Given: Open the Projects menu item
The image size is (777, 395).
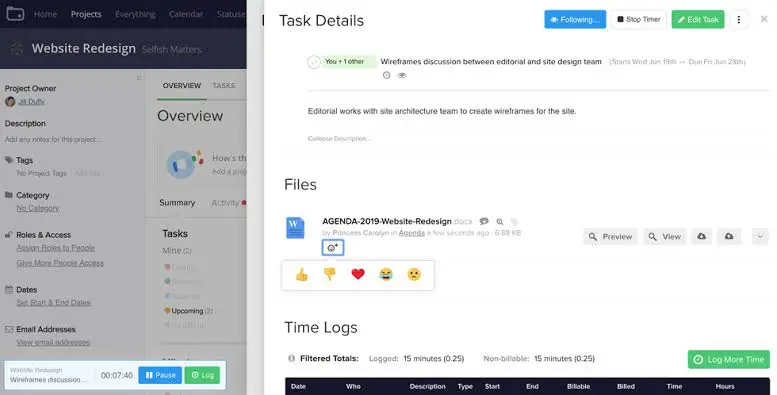Looking at the screenshot, I should coord(86,14).
